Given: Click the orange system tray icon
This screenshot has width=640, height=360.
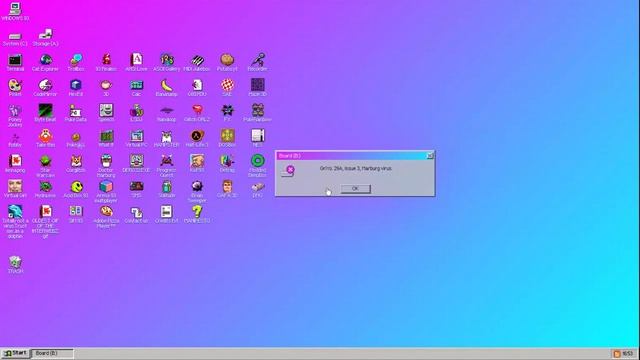Looking at the screenshot, I should [617, 353].
